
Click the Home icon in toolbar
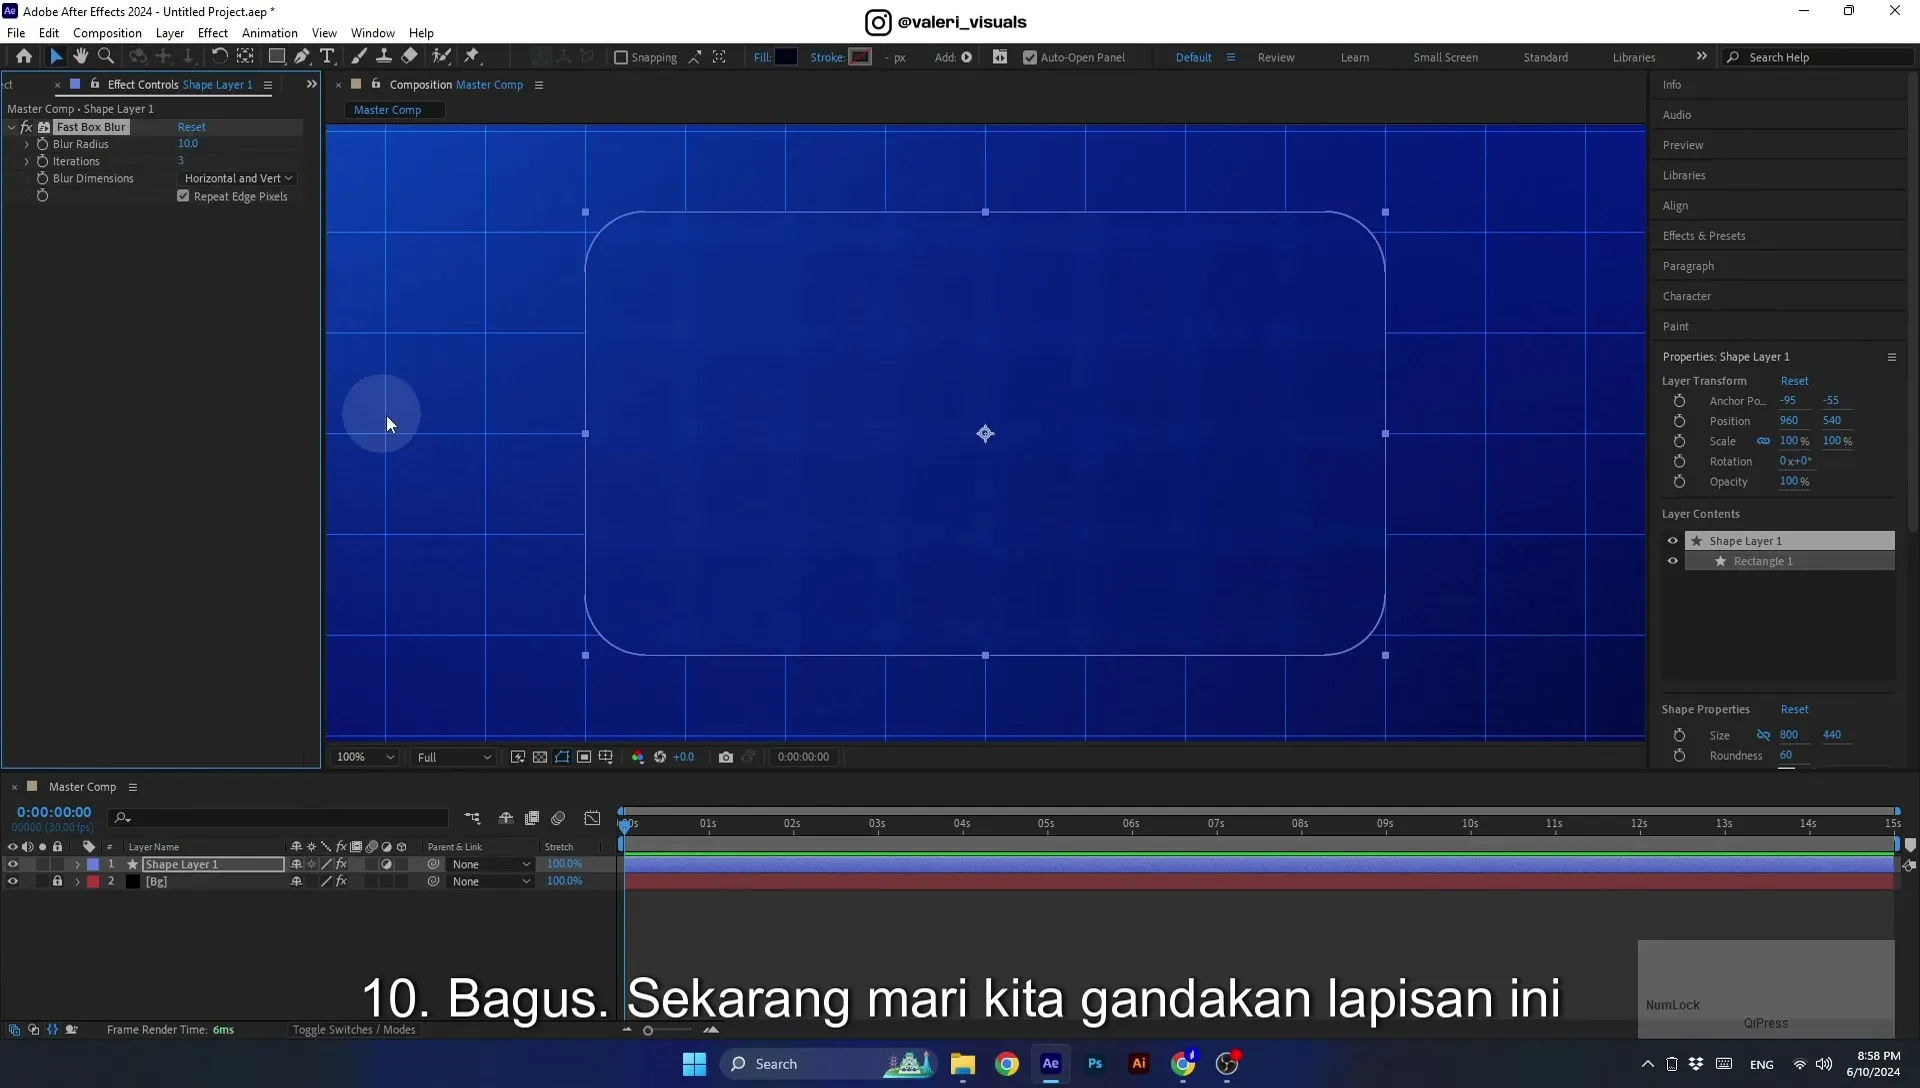click(24, 57)
